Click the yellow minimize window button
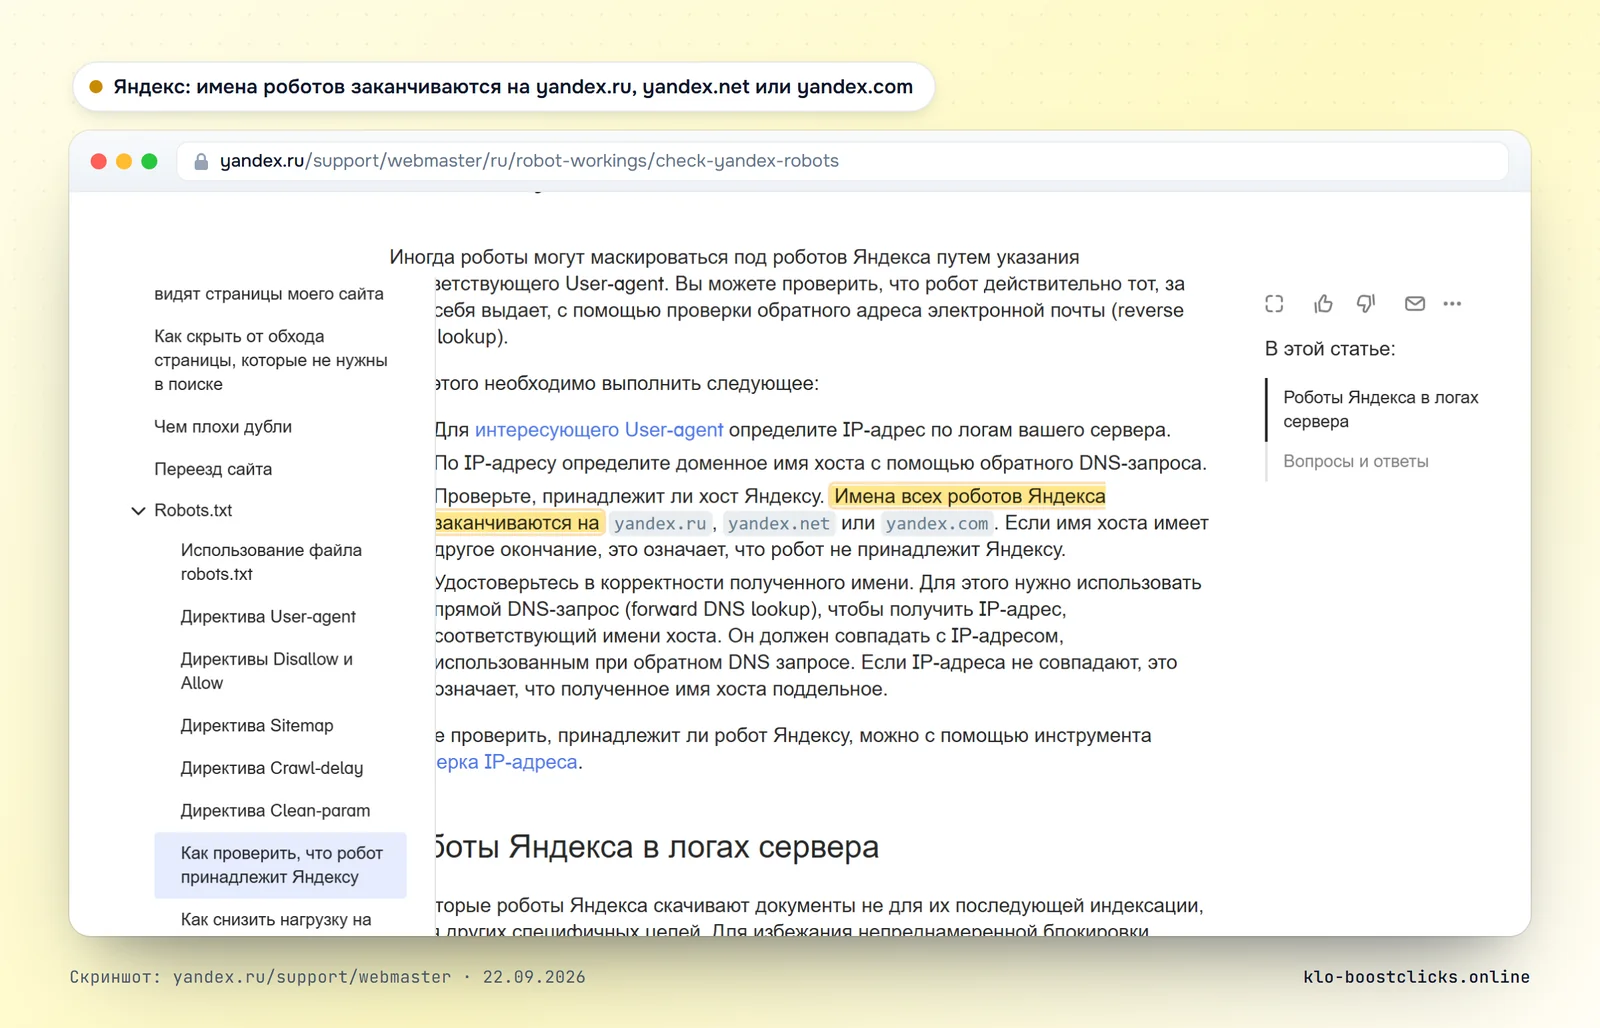The height and width of the screenshot is (1028, 1600). click(124, 161)
